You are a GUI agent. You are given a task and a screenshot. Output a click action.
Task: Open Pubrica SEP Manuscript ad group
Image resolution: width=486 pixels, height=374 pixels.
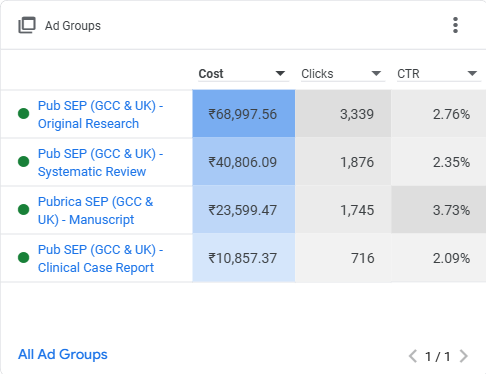(x=95, y=210)
